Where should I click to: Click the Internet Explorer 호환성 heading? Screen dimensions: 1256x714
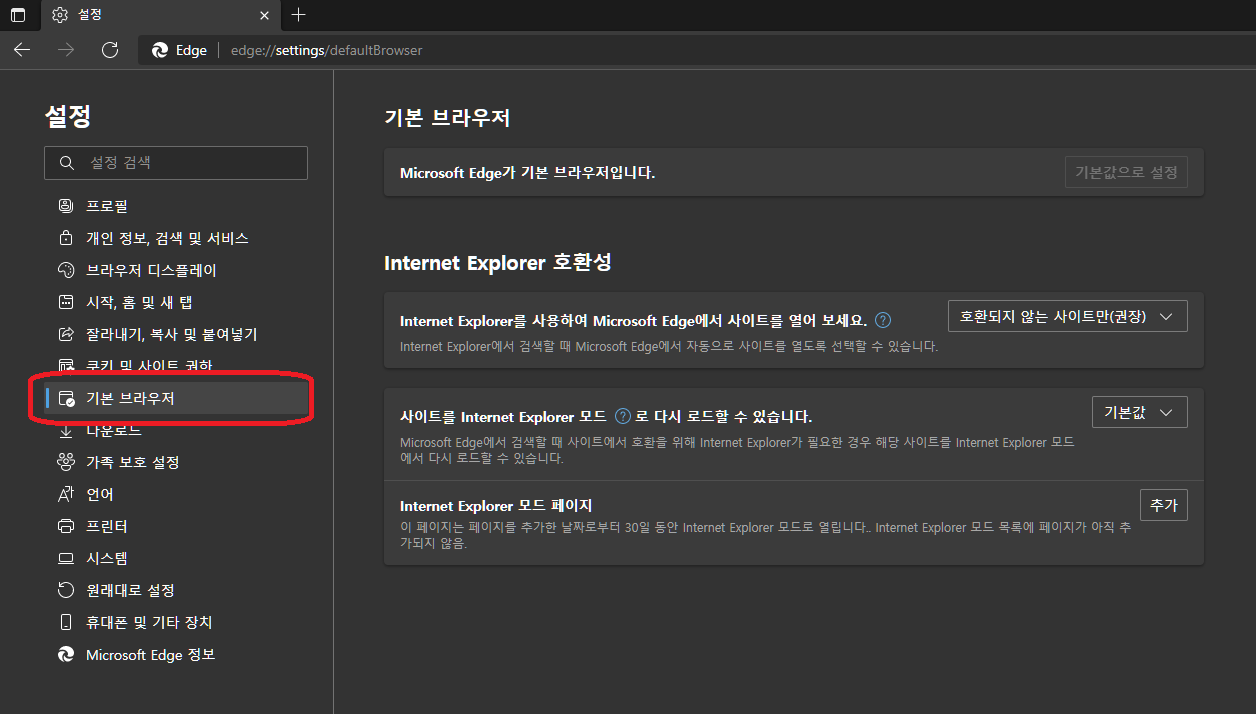point(498,263)
